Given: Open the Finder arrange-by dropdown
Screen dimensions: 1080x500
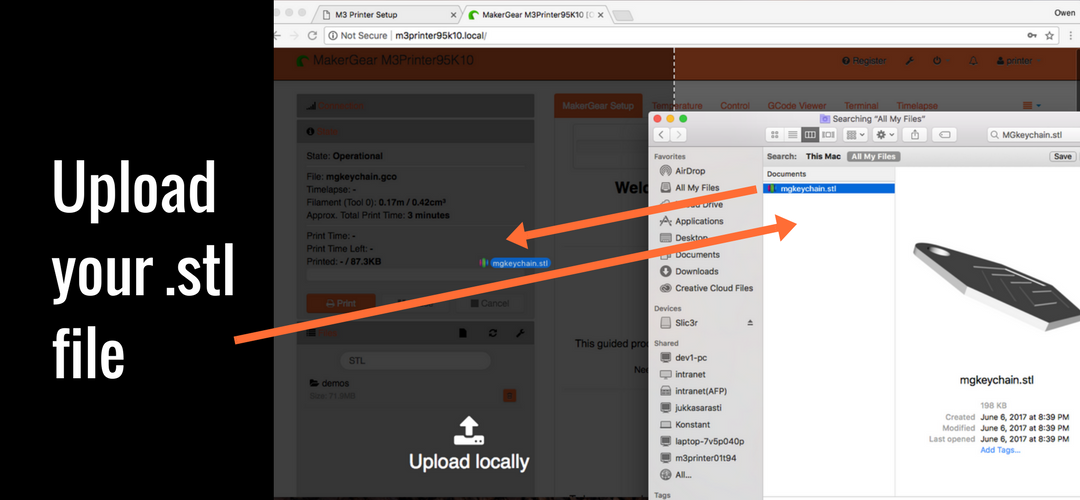Looking at the screenshot, I should click(856, 134).
